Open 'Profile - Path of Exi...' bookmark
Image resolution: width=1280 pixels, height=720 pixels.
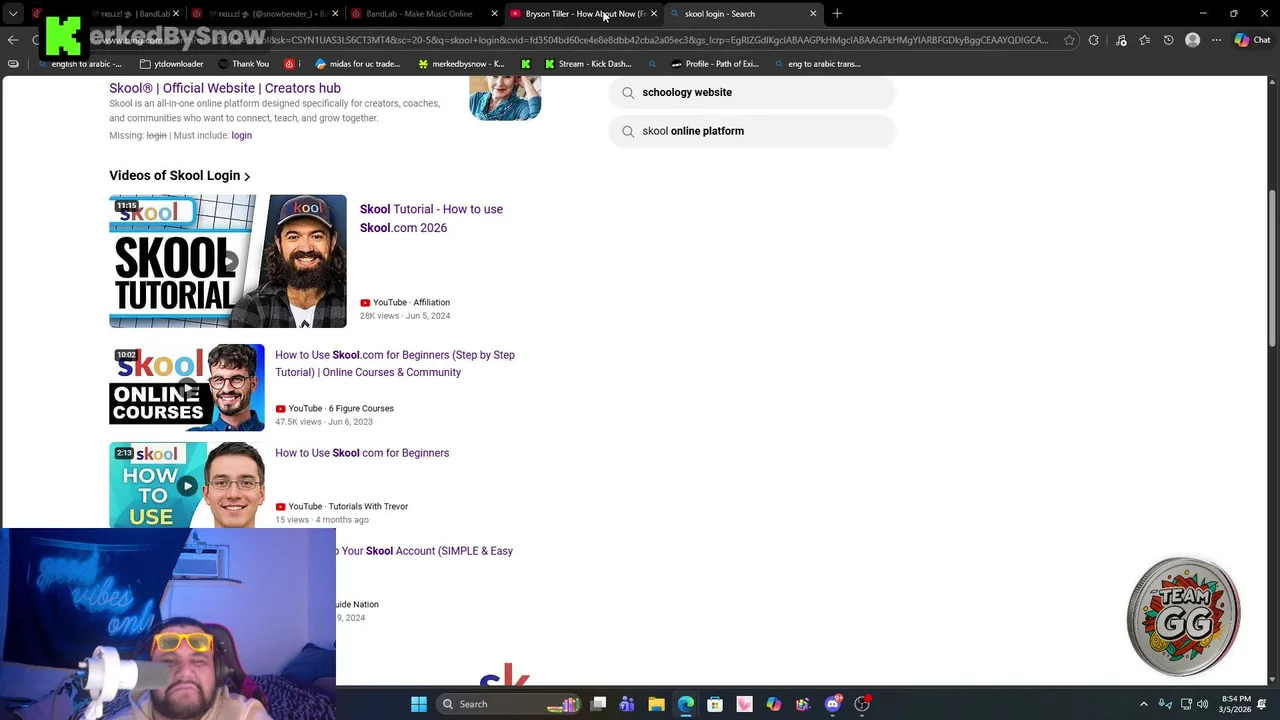715,64
